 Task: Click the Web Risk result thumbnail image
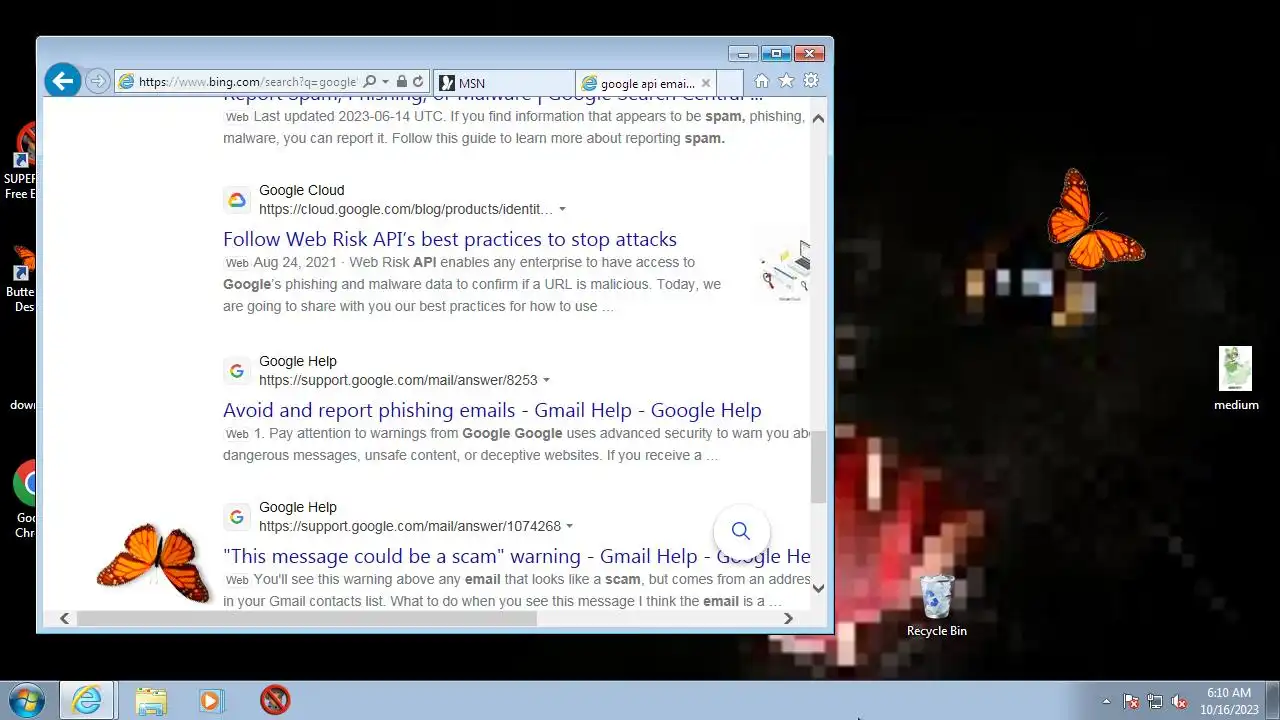pyautogui.click(x=785, y=271)
